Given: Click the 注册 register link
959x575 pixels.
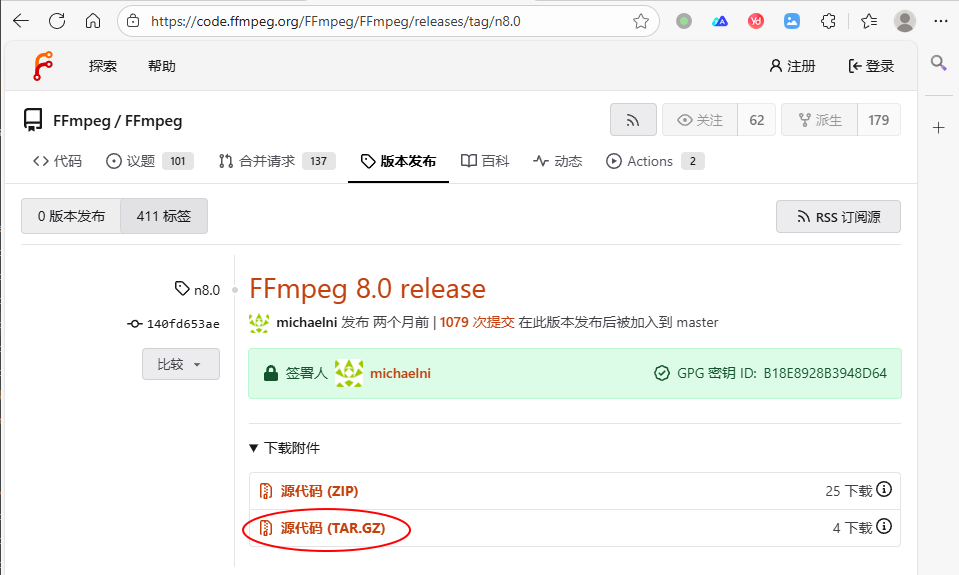Looking at the screenshot, I should click(x=792, y=66).
